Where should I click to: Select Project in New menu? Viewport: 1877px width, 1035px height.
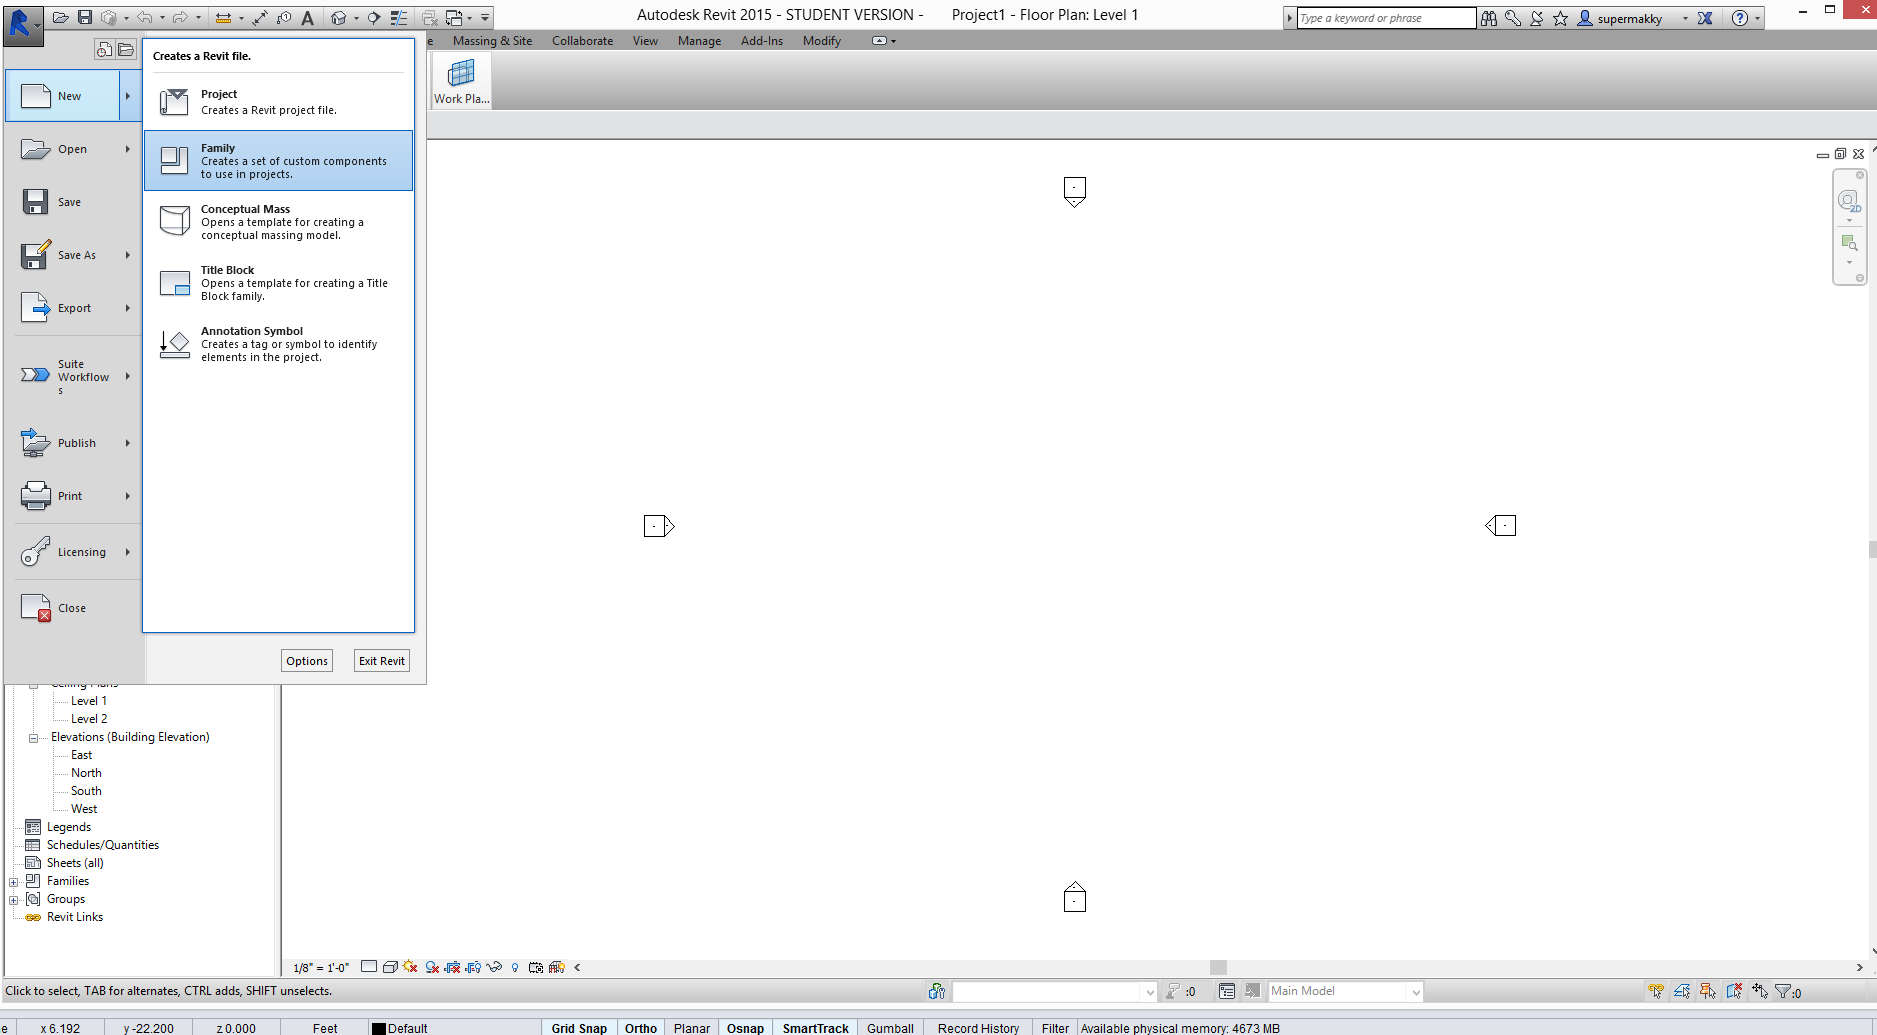(278, 102)
